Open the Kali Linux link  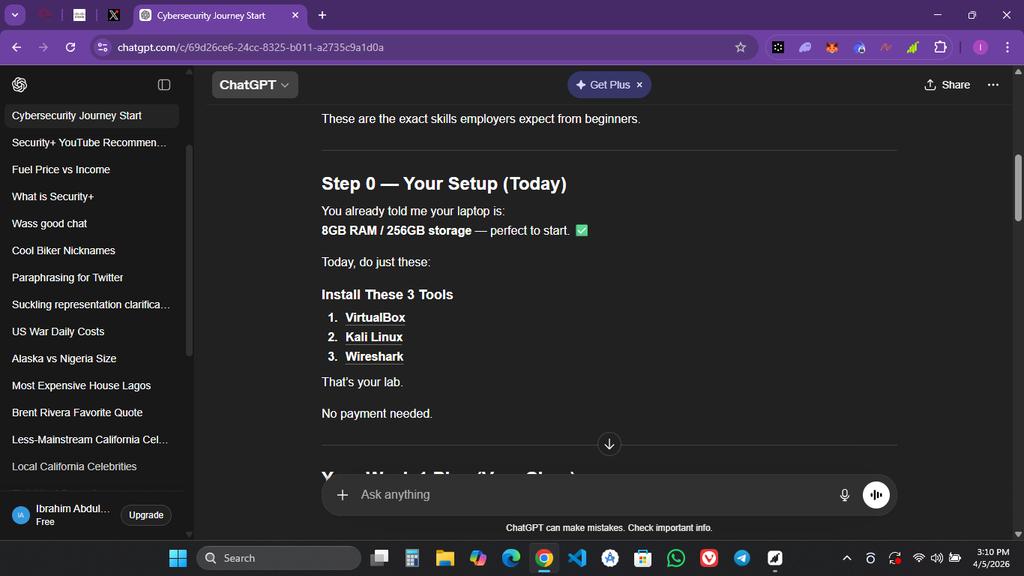click(374, 337)
